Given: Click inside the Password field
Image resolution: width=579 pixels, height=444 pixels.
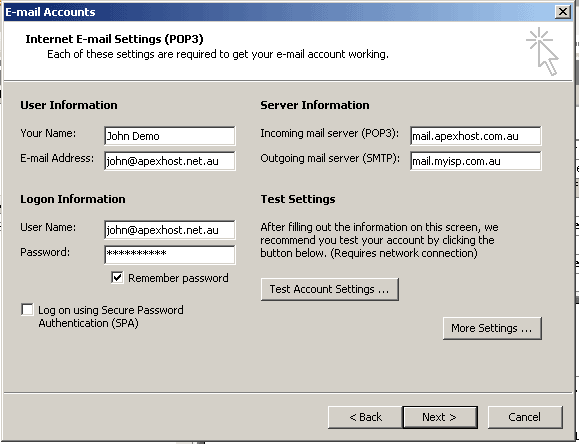Looking at the screenshot, I should tap(169, 255).
